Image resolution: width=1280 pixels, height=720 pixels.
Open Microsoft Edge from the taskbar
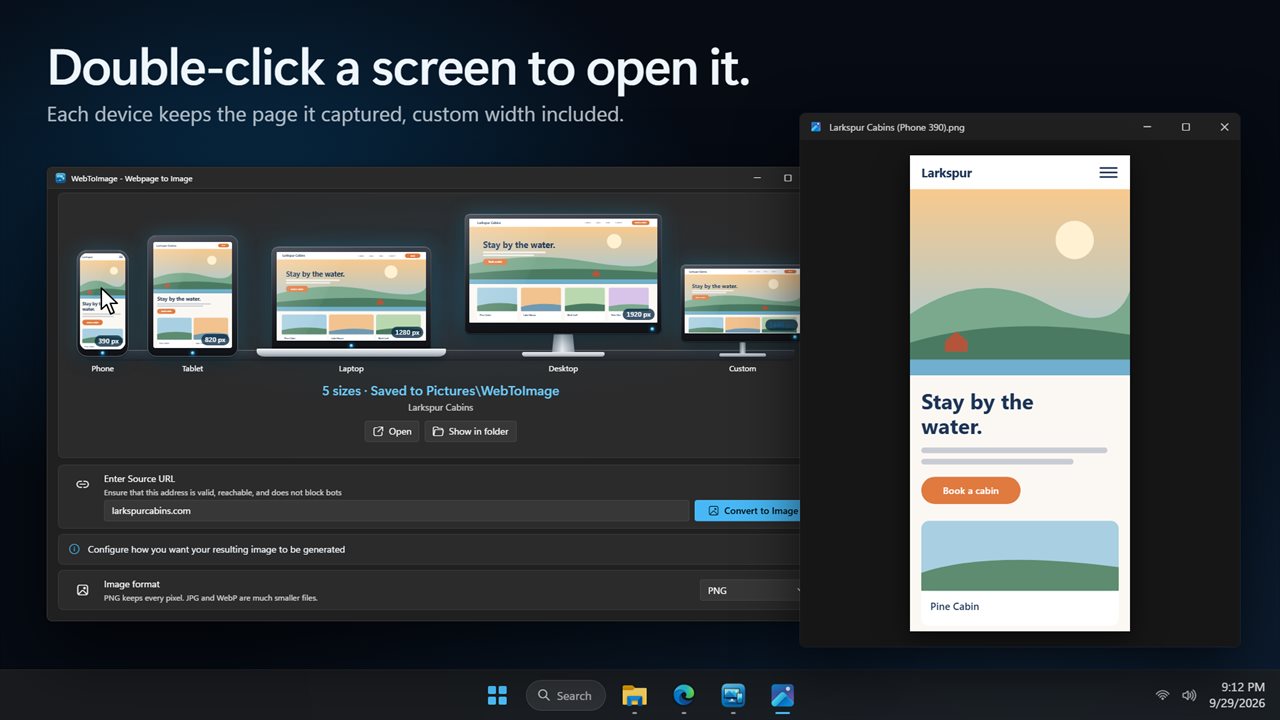pyautogui.click(x=684, y=695)
